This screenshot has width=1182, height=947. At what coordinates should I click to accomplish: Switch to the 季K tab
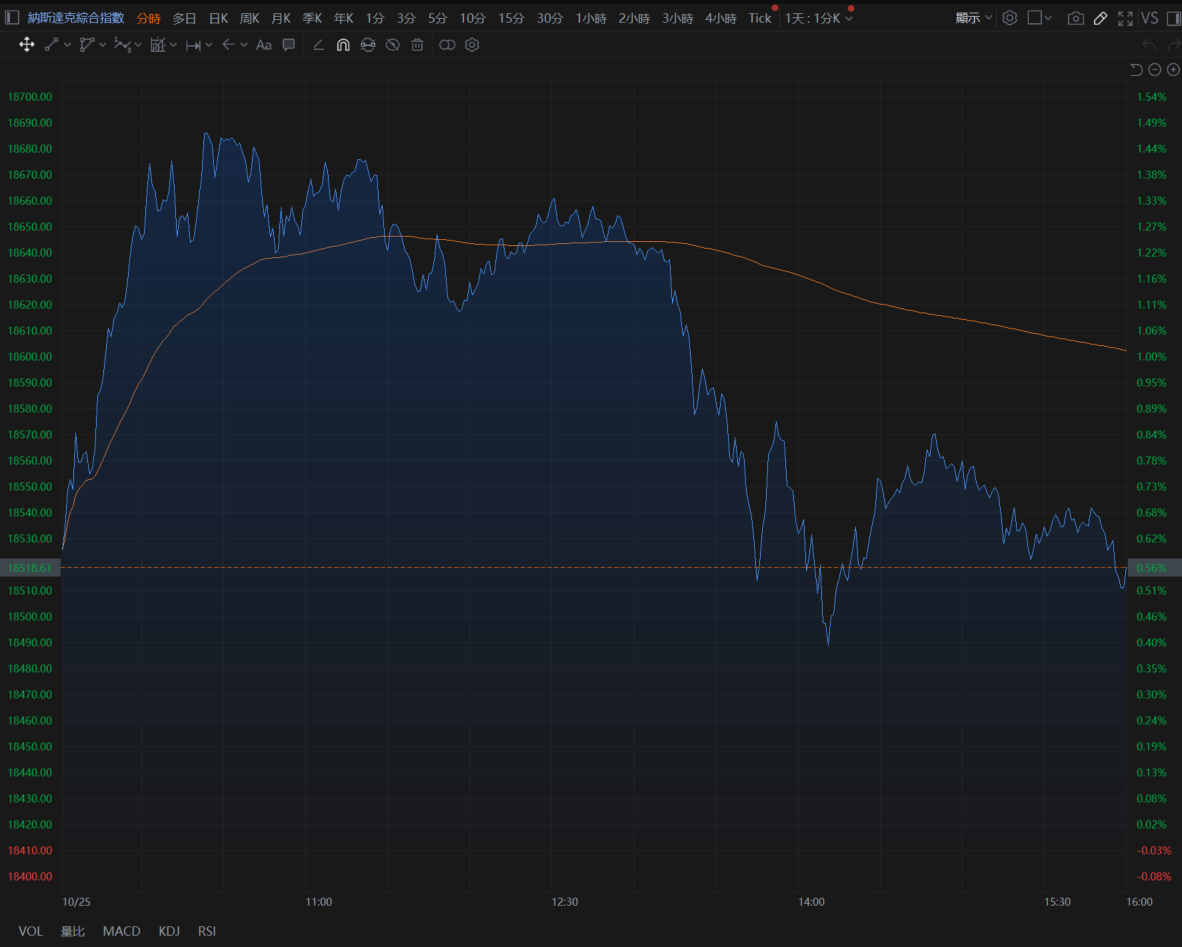313,18
